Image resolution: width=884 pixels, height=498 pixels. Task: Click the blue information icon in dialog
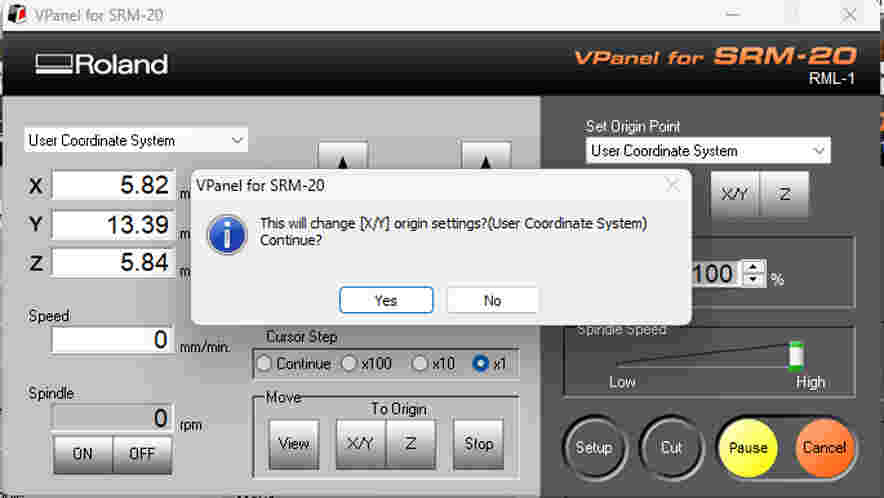point(227,235)
